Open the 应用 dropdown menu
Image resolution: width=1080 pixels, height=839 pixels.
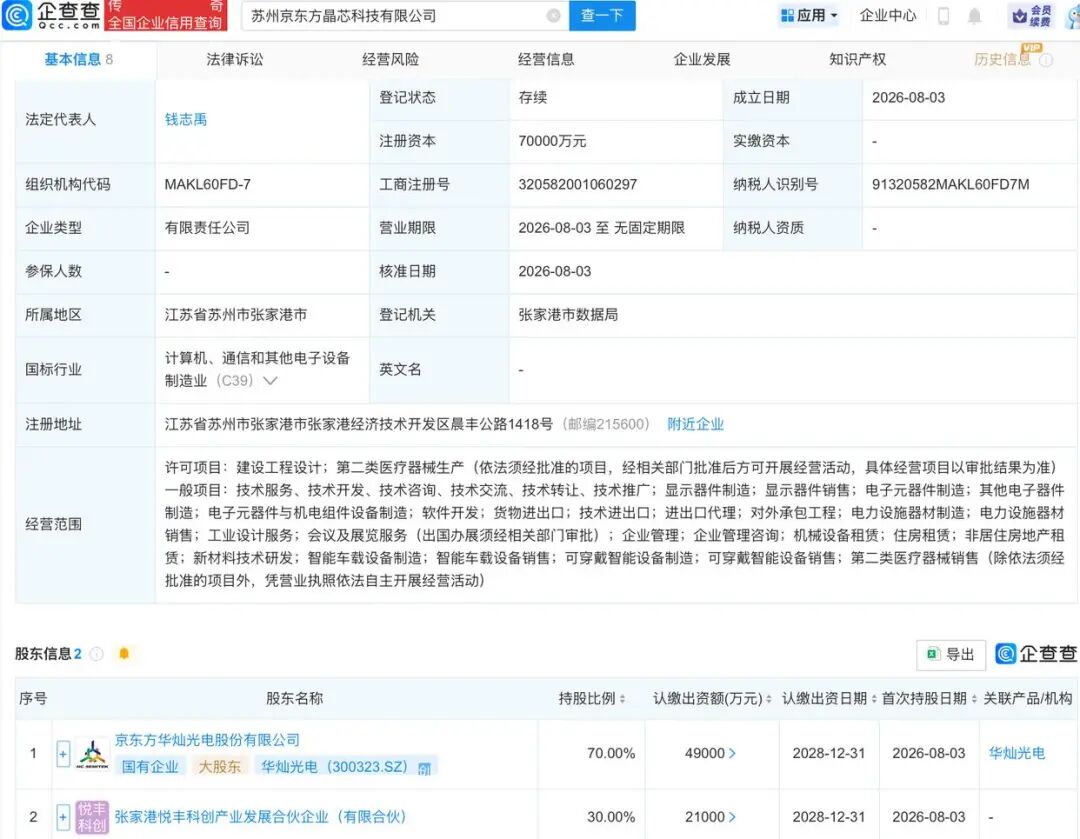809,15
